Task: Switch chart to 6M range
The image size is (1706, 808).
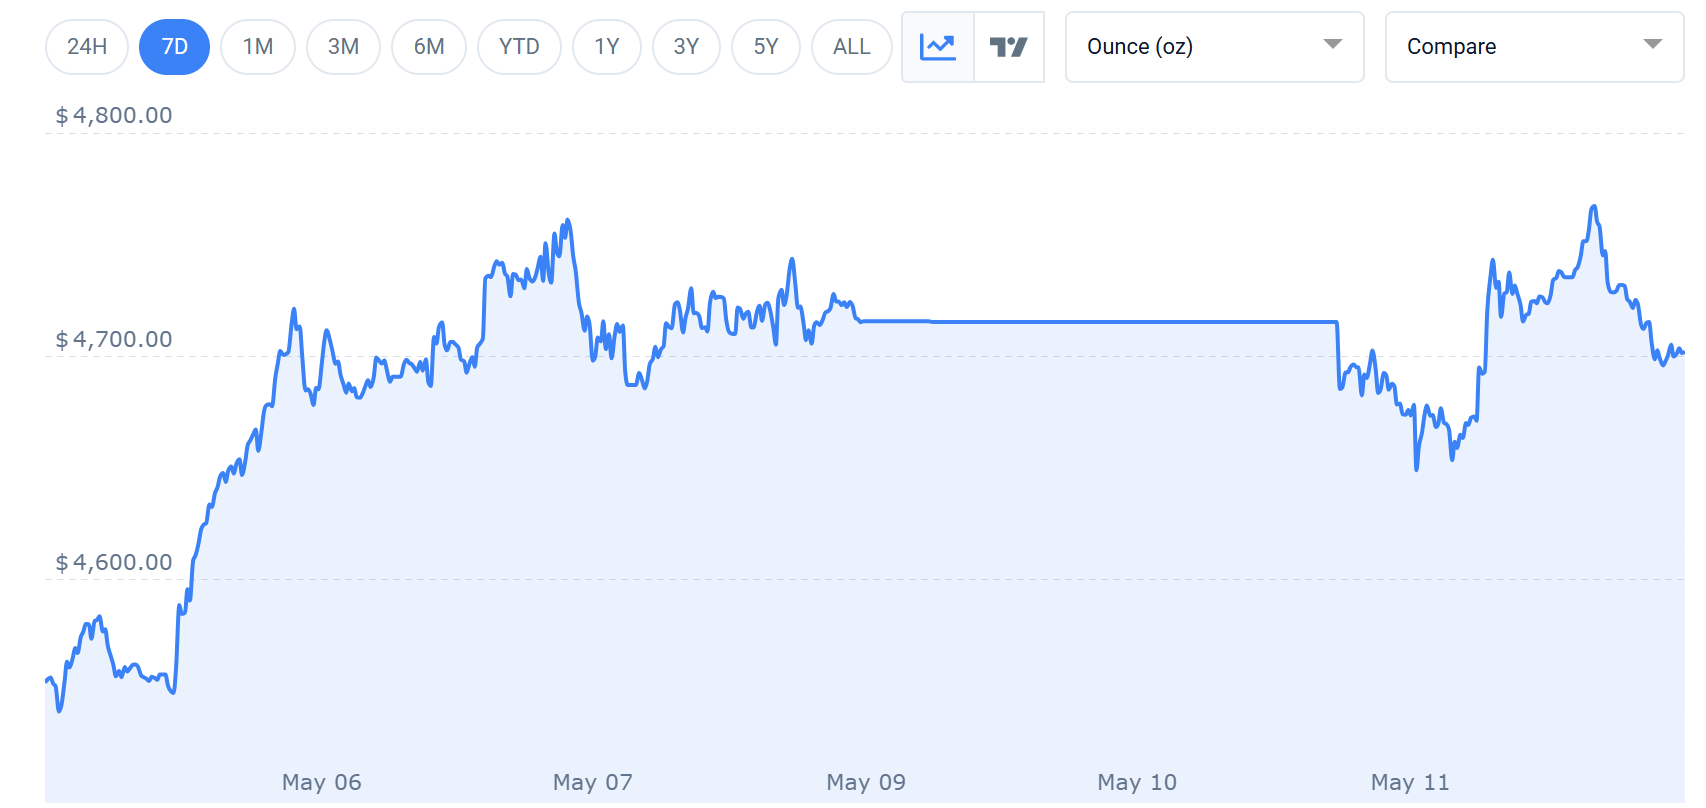Action: 429,47
